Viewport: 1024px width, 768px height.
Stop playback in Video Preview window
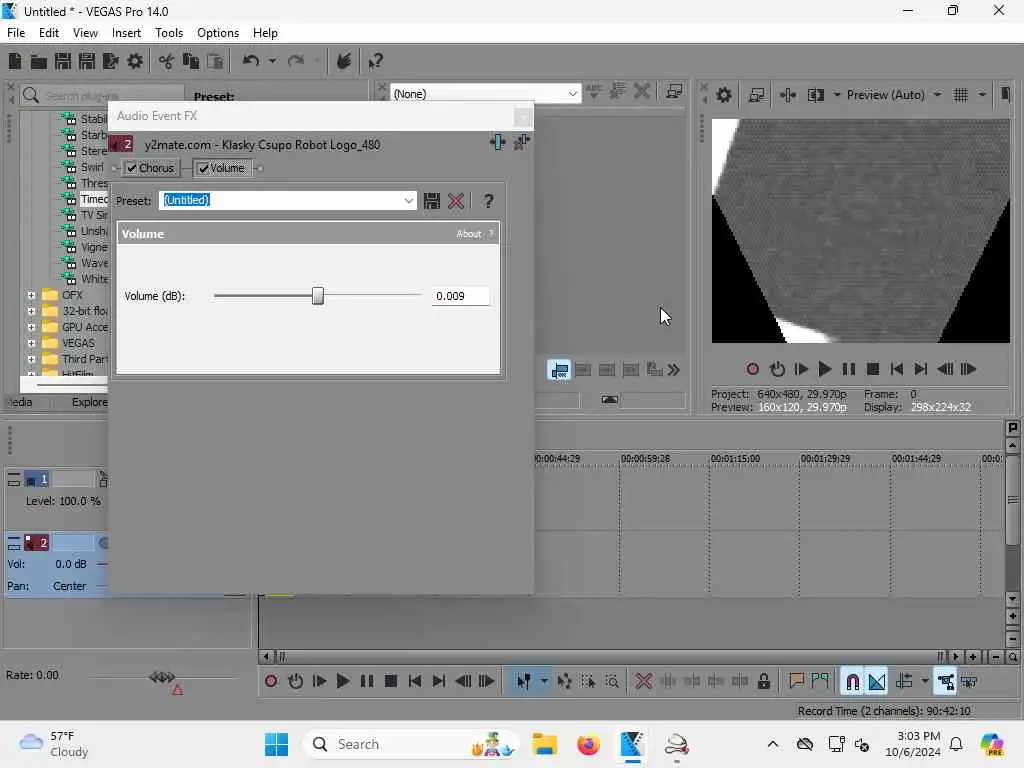tap(872, 369)
